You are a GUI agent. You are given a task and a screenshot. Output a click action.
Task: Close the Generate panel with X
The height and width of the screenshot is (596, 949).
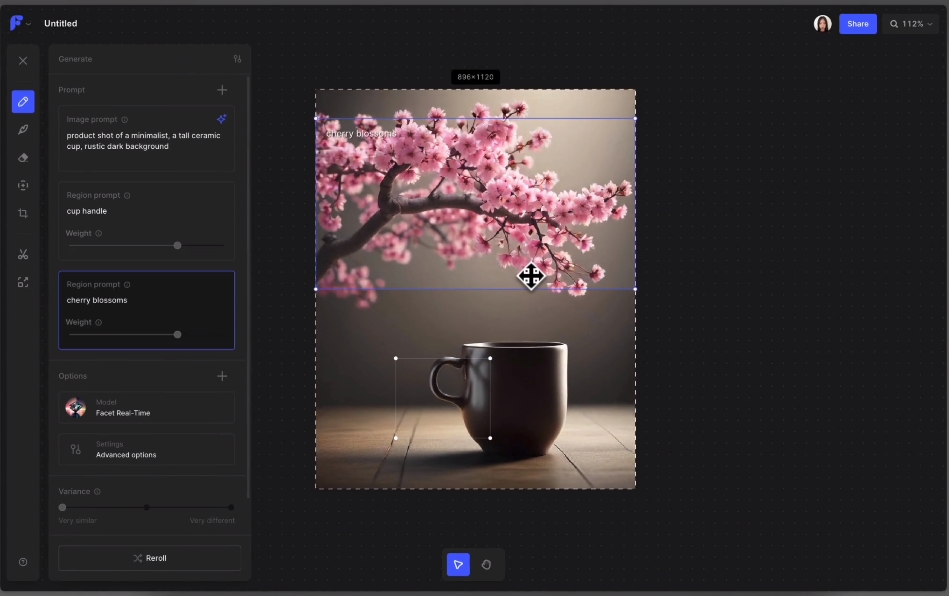[x=23, y=61]
